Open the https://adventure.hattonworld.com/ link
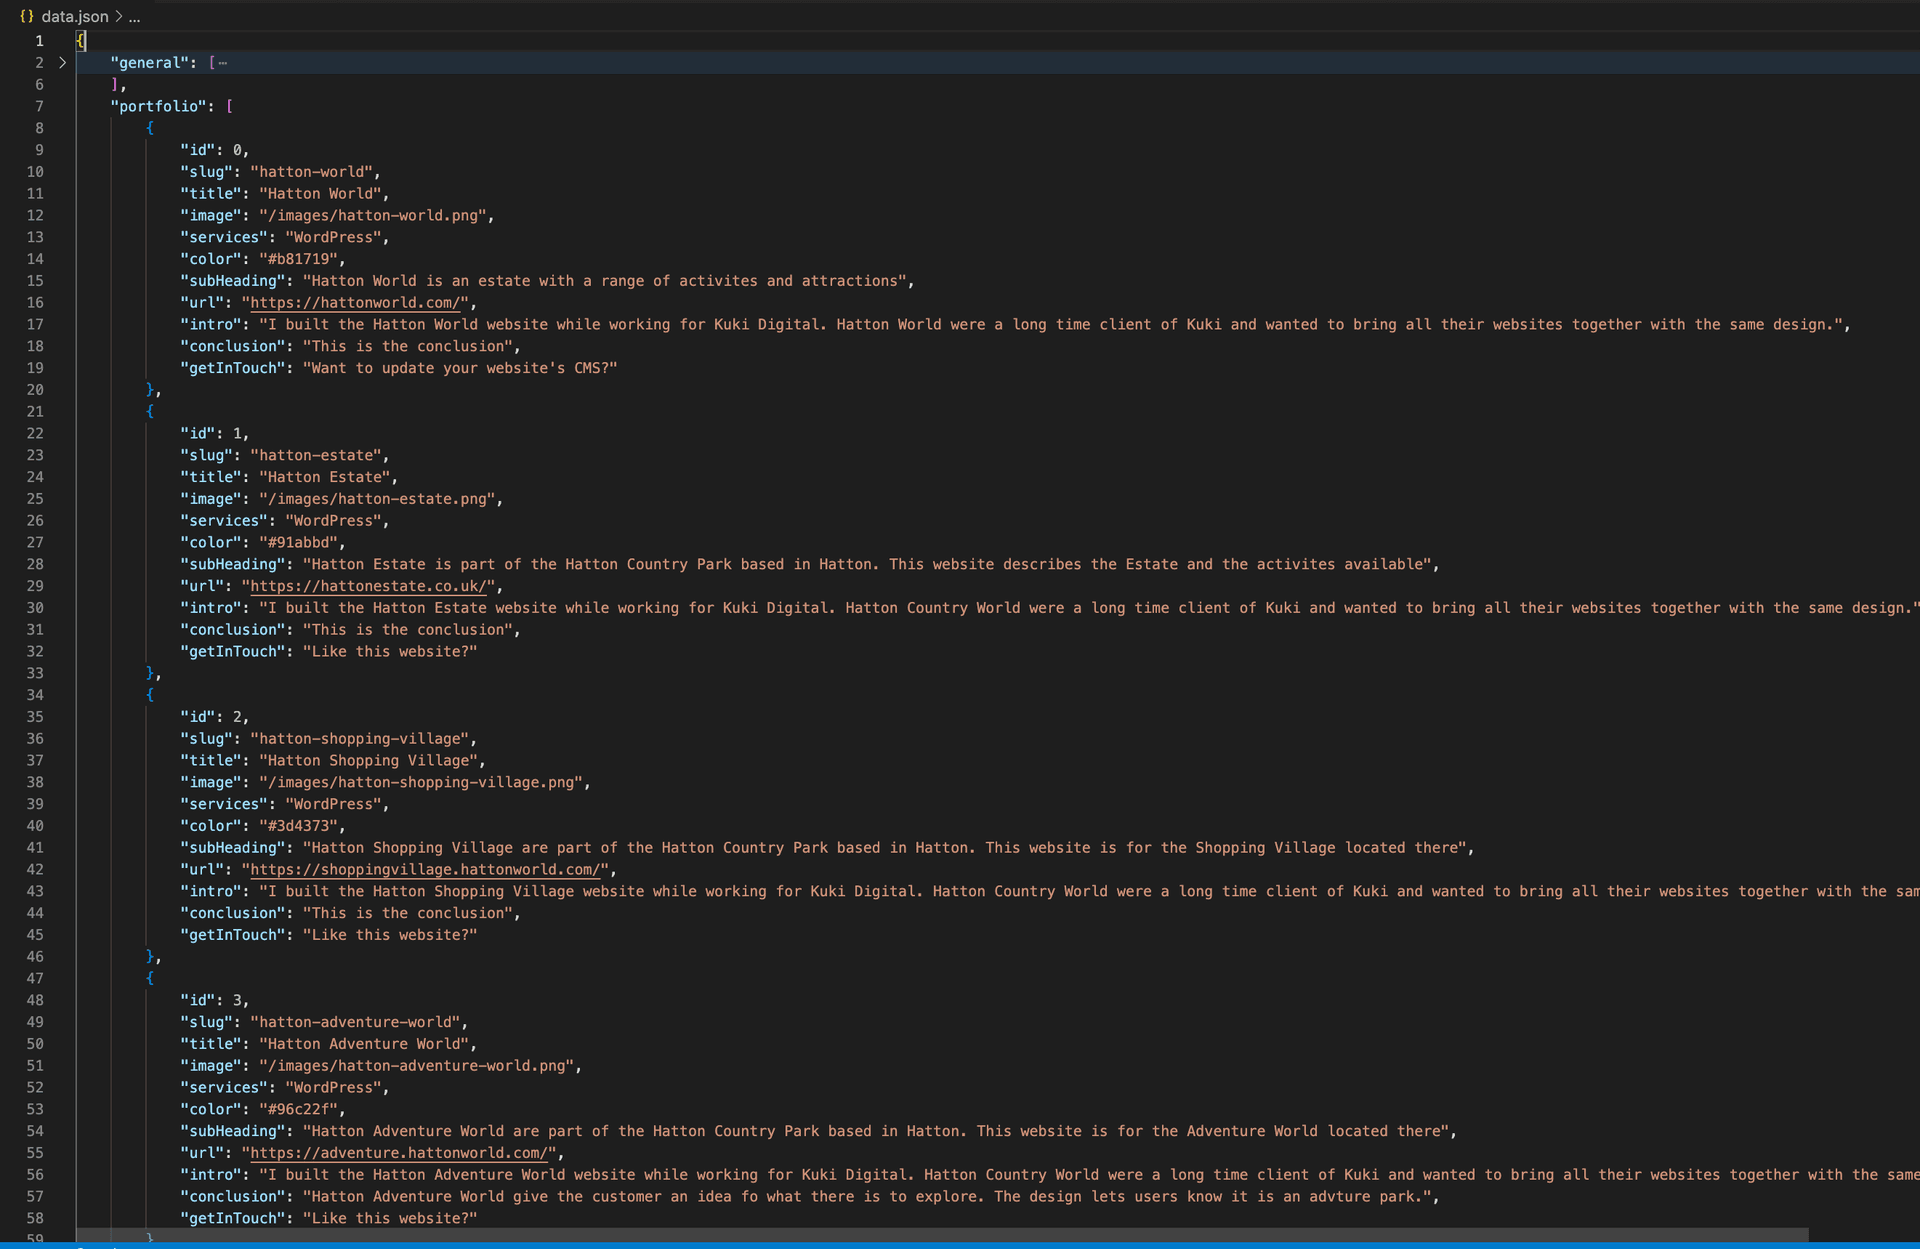Viewport: 1920px width, 1249px height. (x=398, y=1153)
